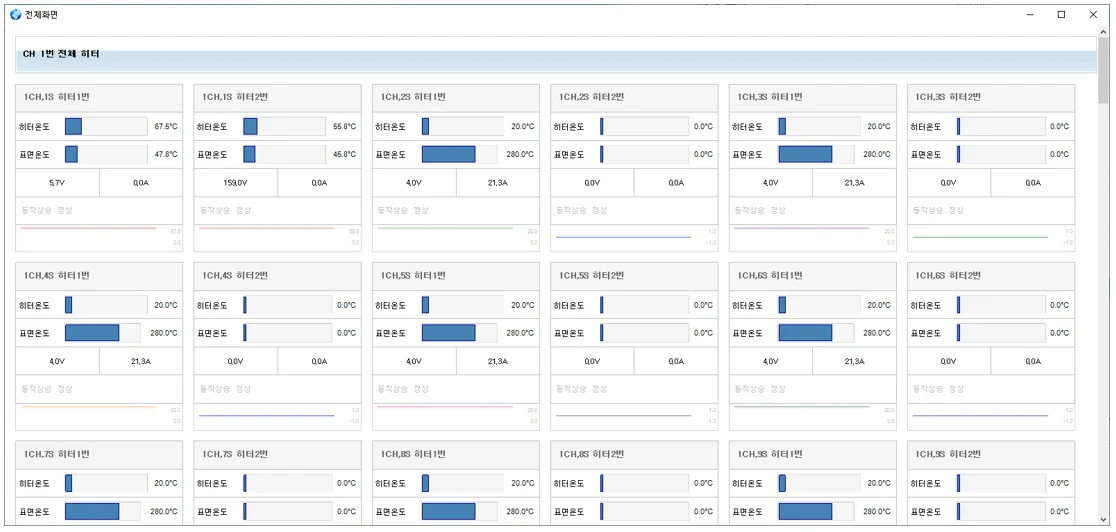Click the 45.8°C surface temperature value

pos(344,155)
